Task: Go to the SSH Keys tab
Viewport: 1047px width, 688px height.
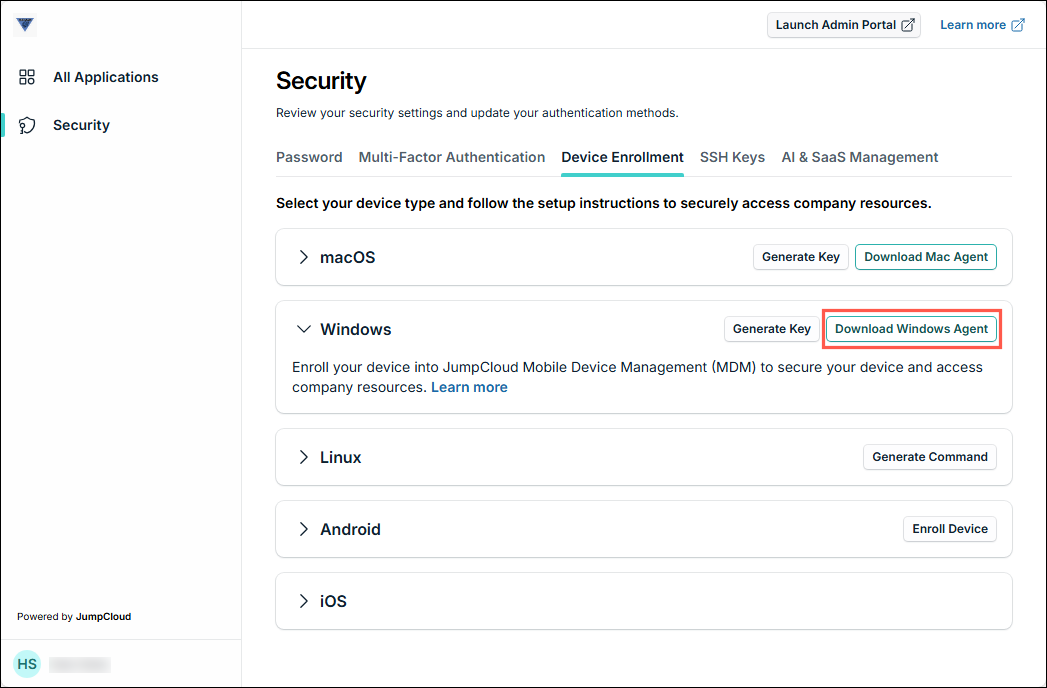Action: tap(732, 157)
